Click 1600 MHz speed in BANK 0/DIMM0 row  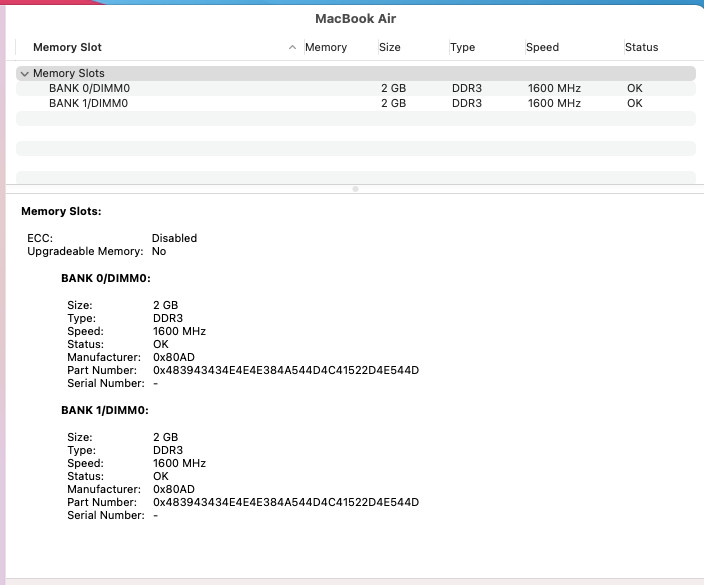tap(554, 88)
